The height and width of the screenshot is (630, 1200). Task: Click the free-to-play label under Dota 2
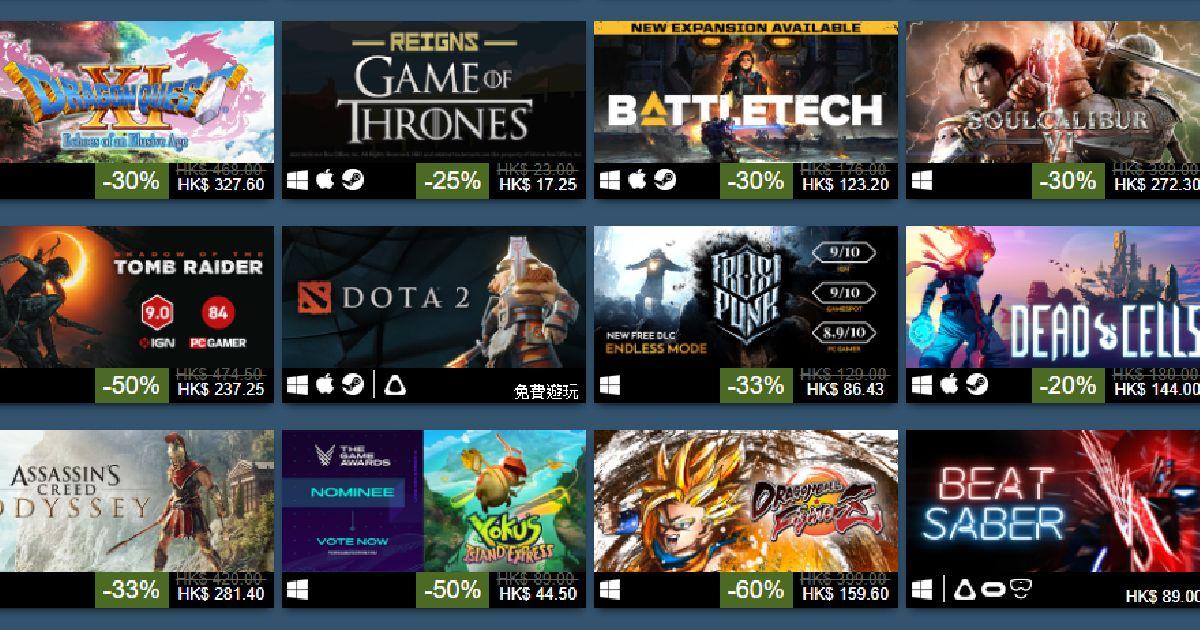pyautogui.click(x=546, y=391)
